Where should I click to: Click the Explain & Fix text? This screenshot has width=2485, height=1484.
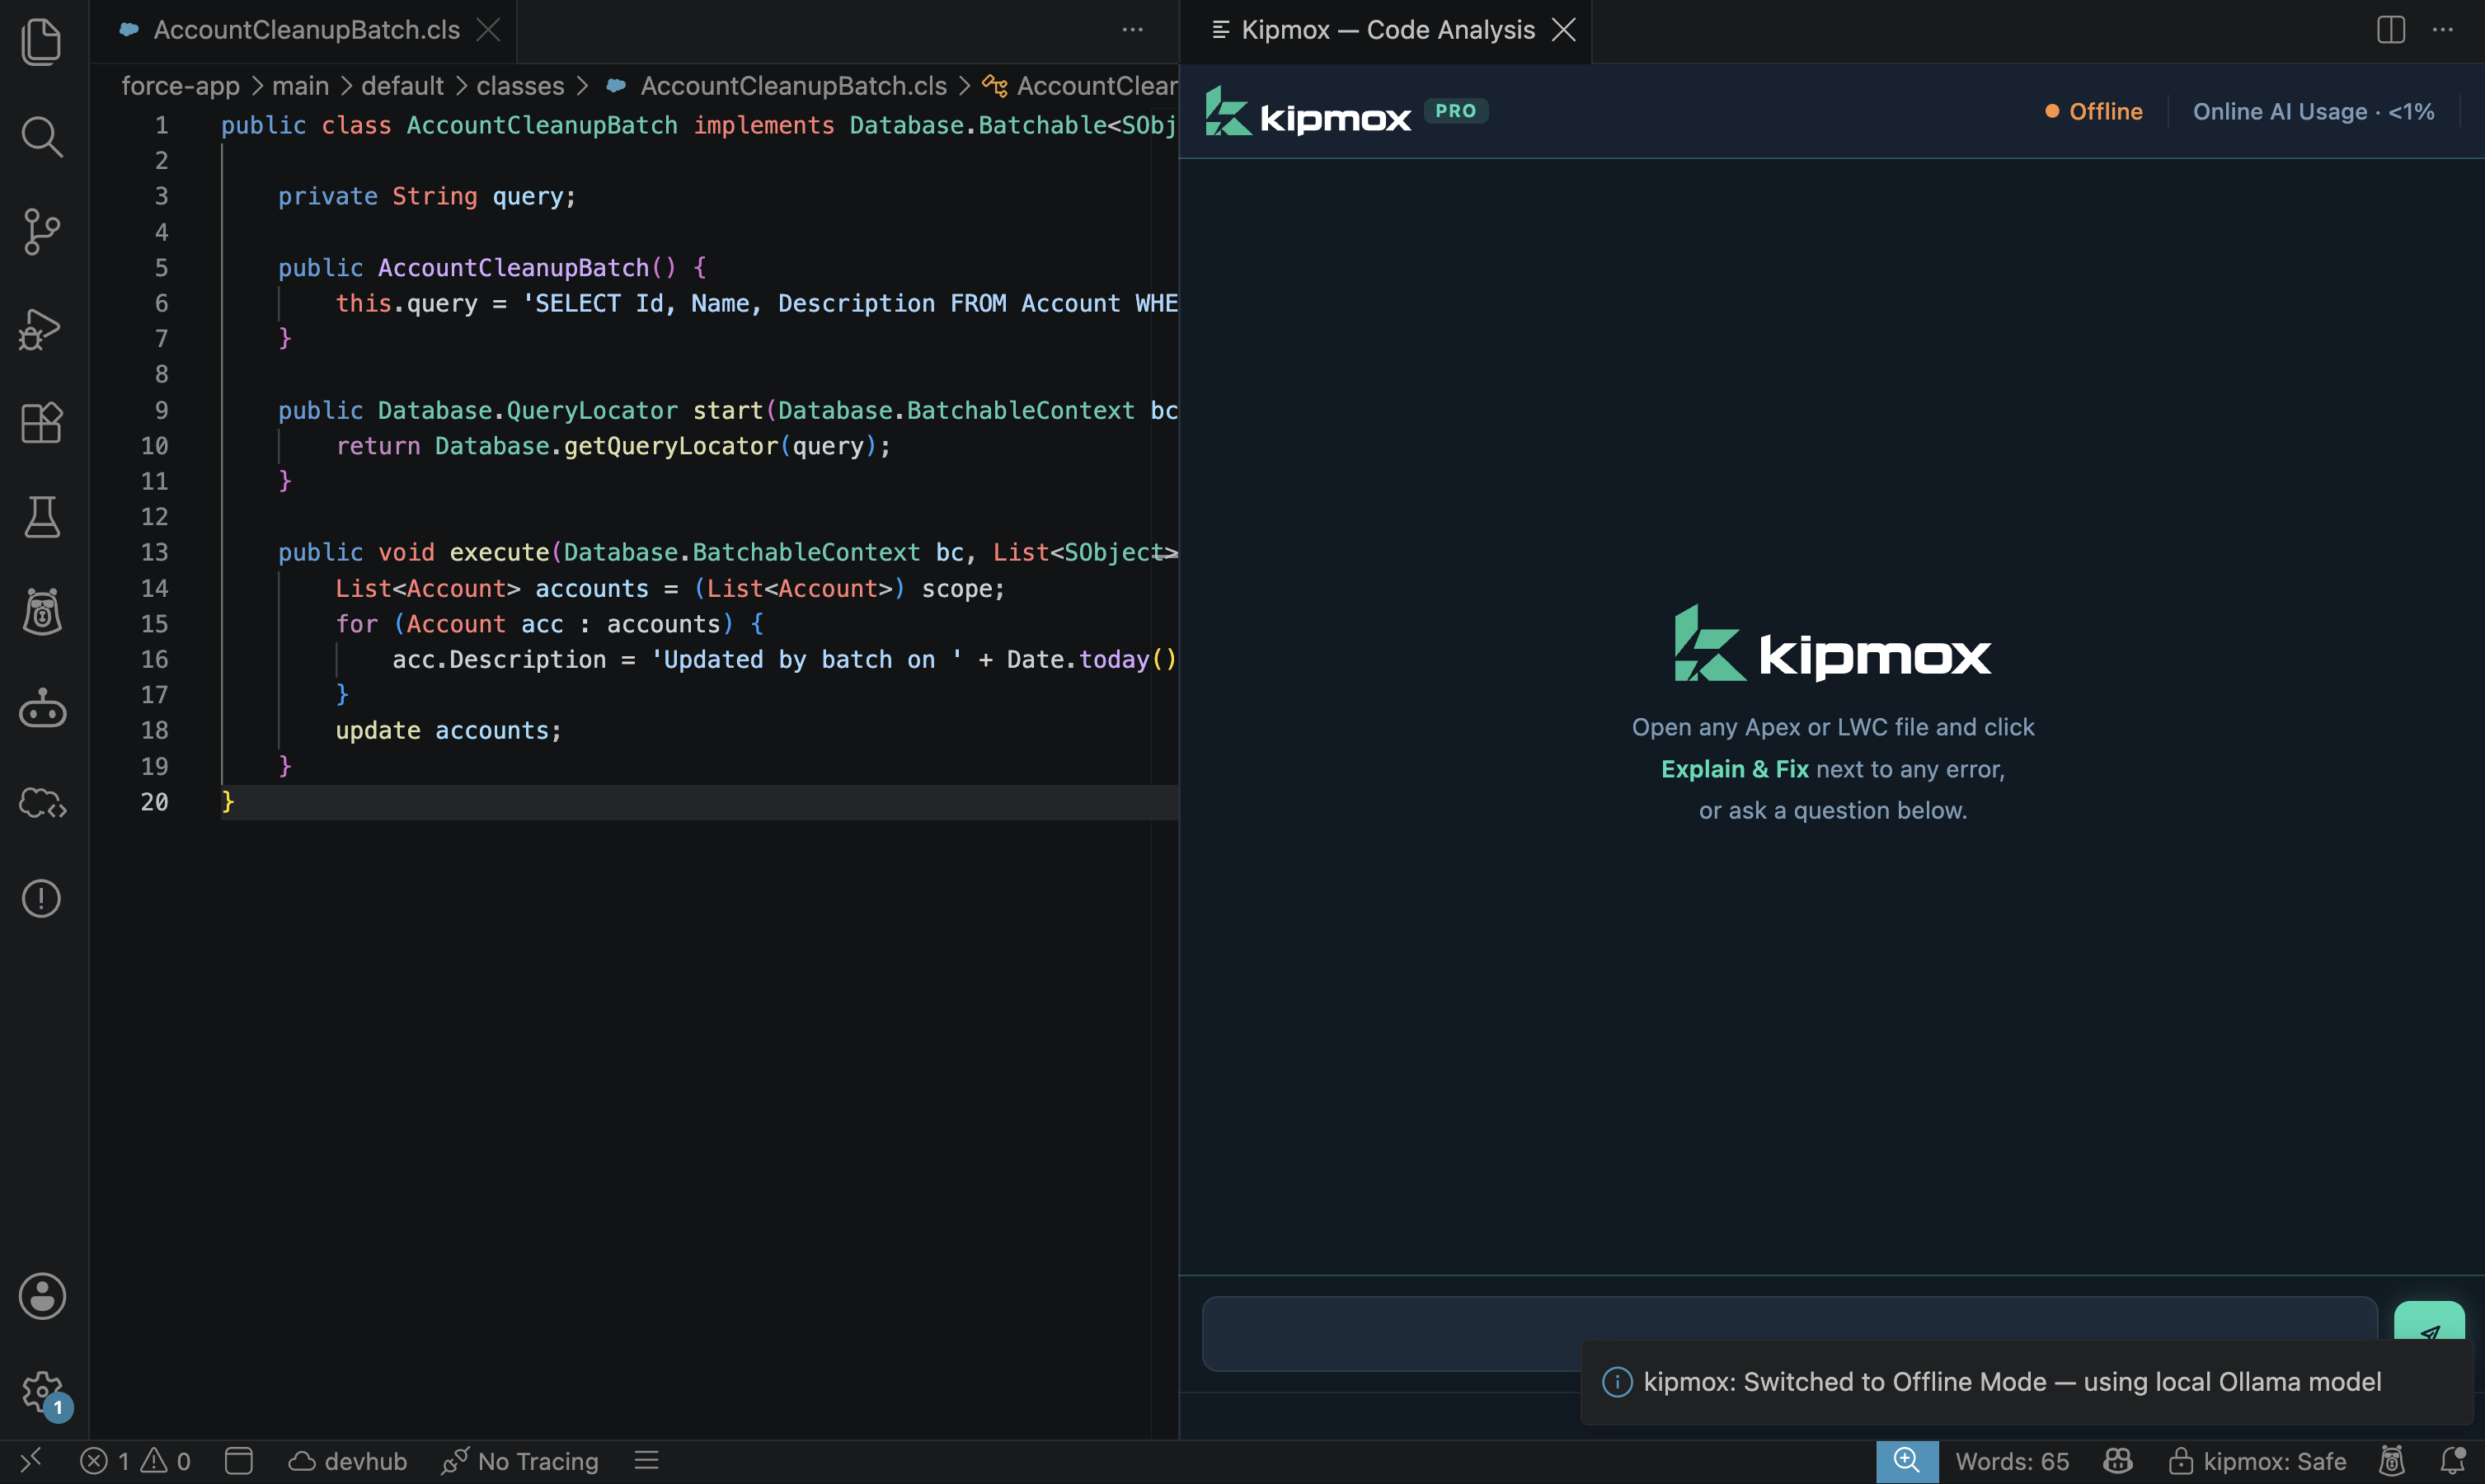(1734, 769)
